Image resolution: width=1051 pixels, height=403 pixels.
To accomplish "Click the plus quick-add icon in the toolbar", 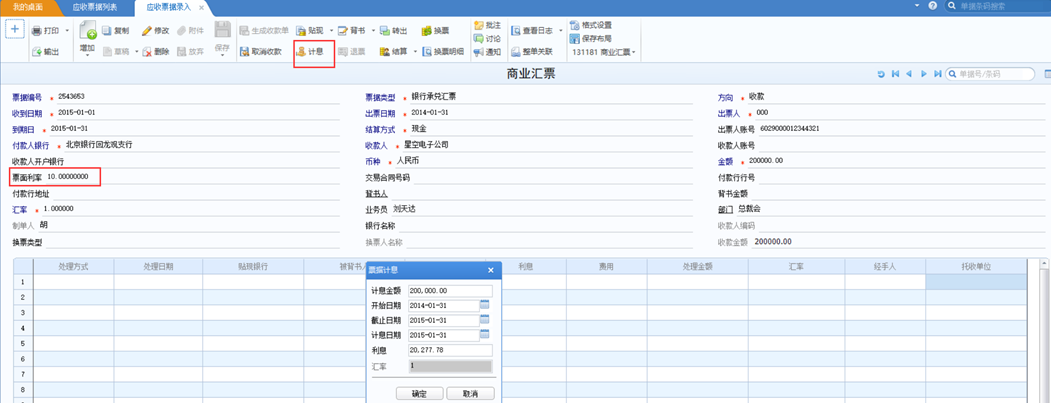I will tap(15, 30).
